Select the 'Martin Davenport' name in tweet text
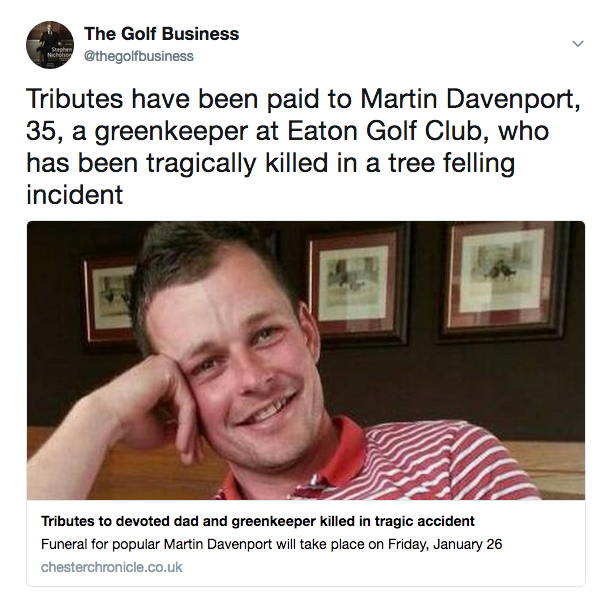Image resolution: width=595 pixels, height=595 pixels. [x=470, y=99]
